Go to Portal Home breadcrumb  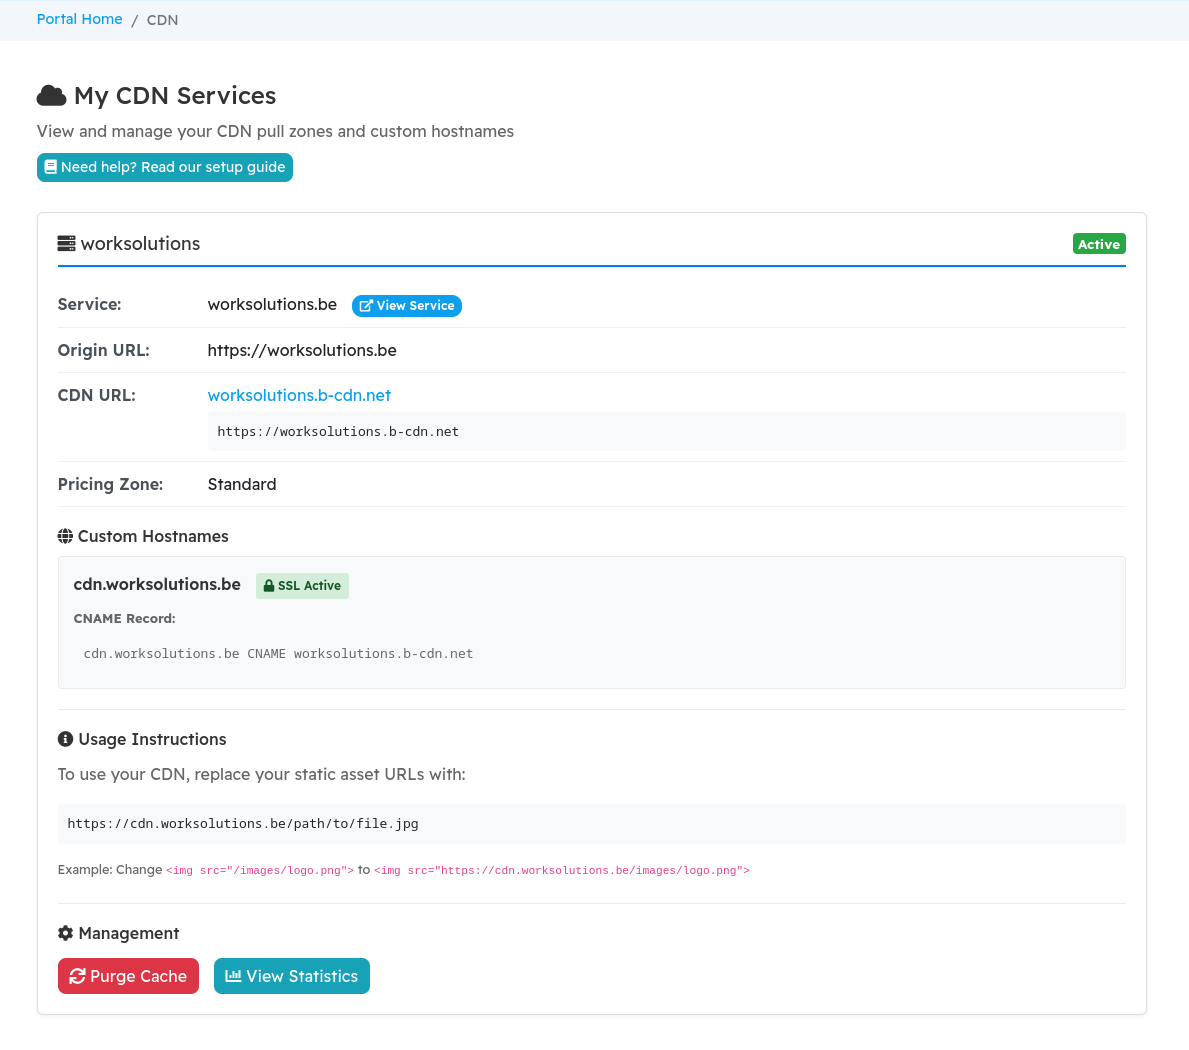click(x=79, y=20)
